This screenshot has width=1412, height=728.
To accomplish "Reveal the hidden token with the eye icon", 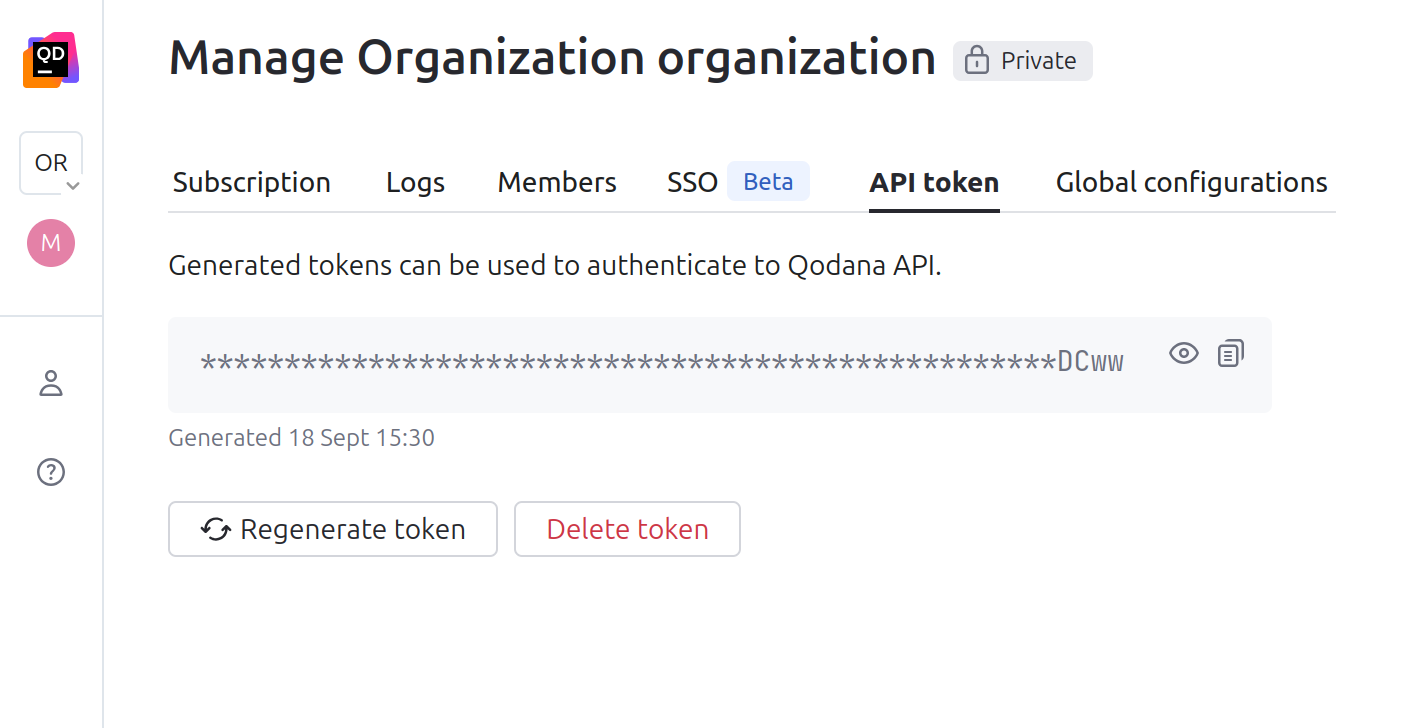I will click(x=1183, y=353).
